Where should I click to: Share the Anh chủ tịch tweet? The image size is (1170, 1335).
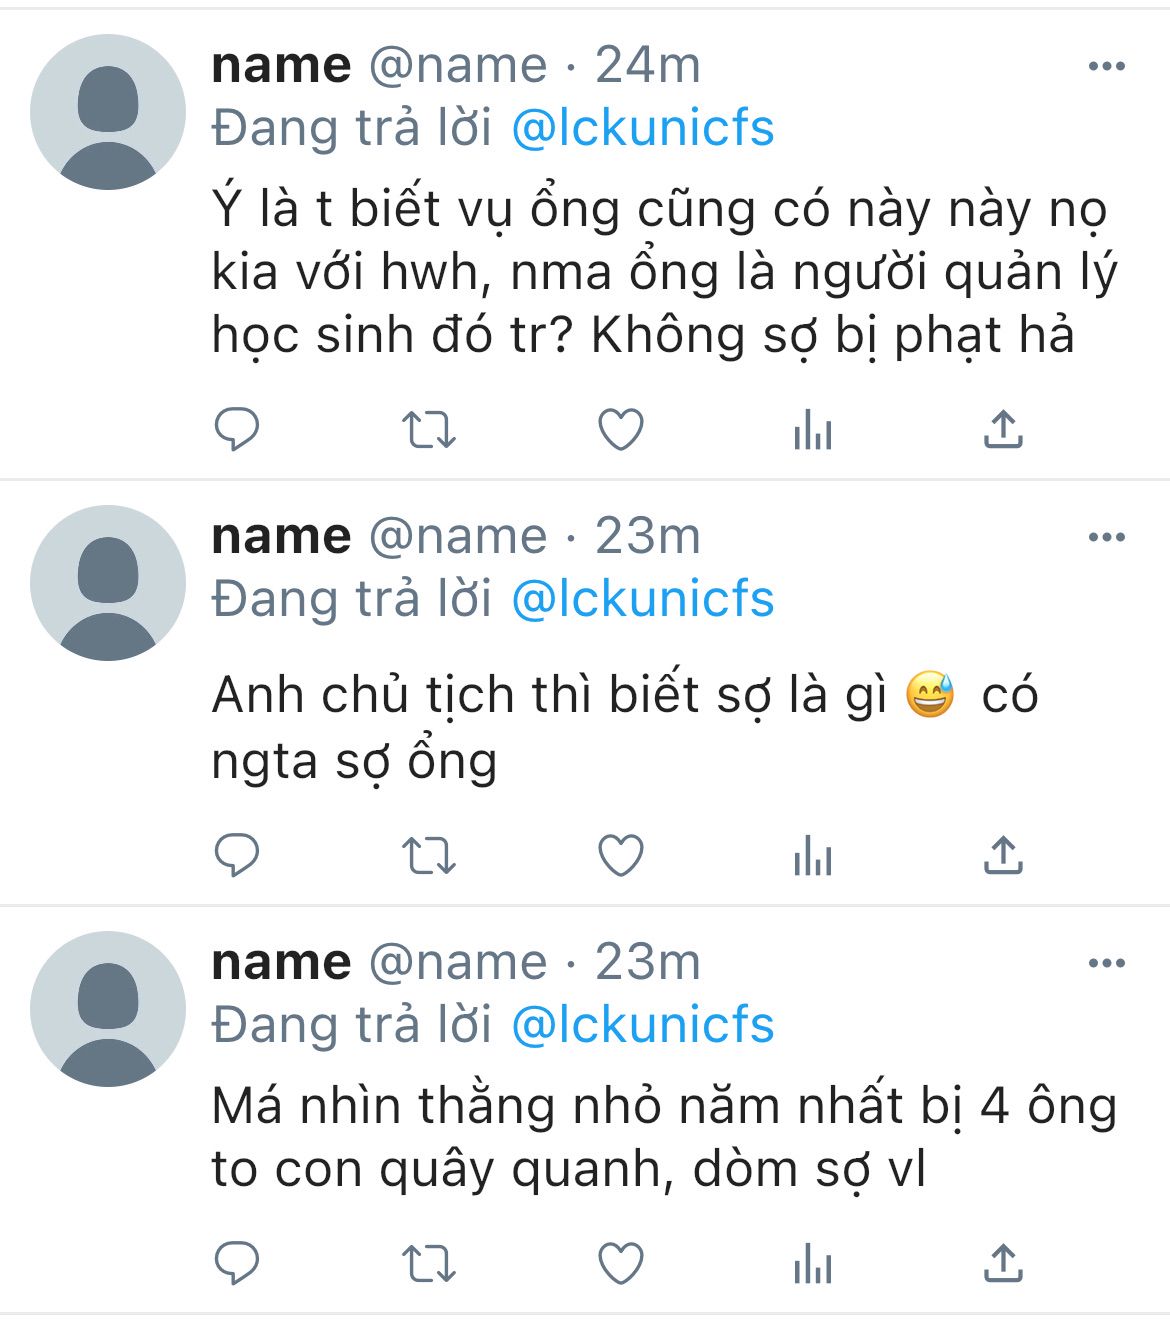tap(1003, 855)
